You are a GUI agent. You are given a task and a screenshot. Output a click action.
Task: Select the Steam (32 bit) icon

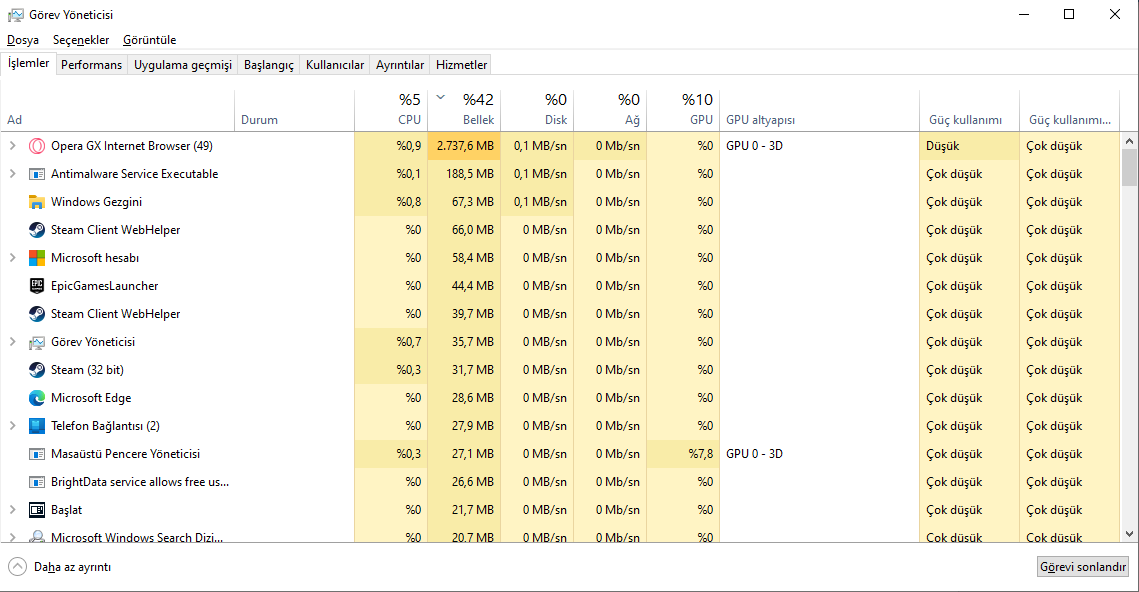[37, 370]
